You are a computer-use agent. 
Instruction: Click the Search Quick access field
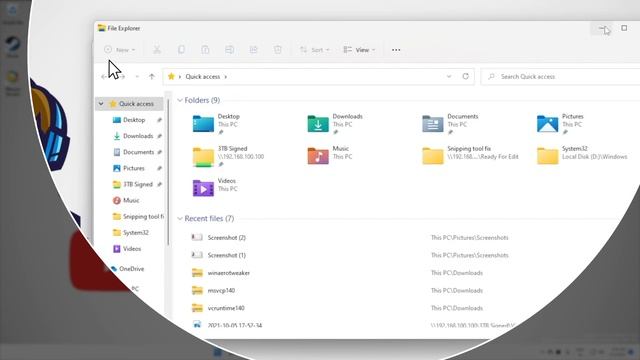coord(561,76)
